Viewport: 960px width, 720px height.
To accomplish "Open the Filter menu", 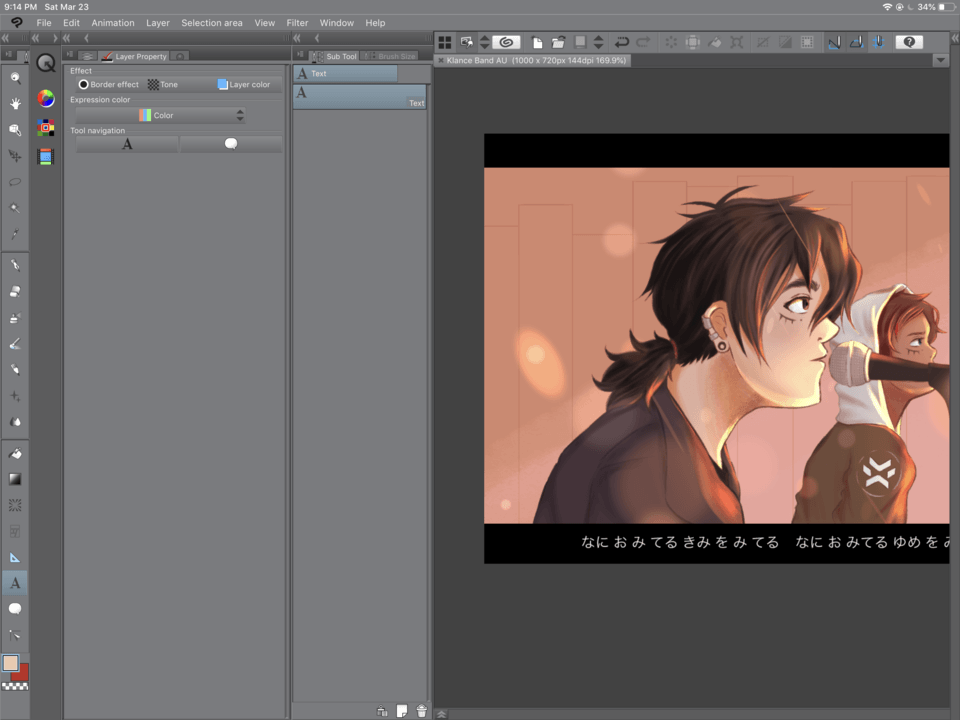I will point(297,22).
